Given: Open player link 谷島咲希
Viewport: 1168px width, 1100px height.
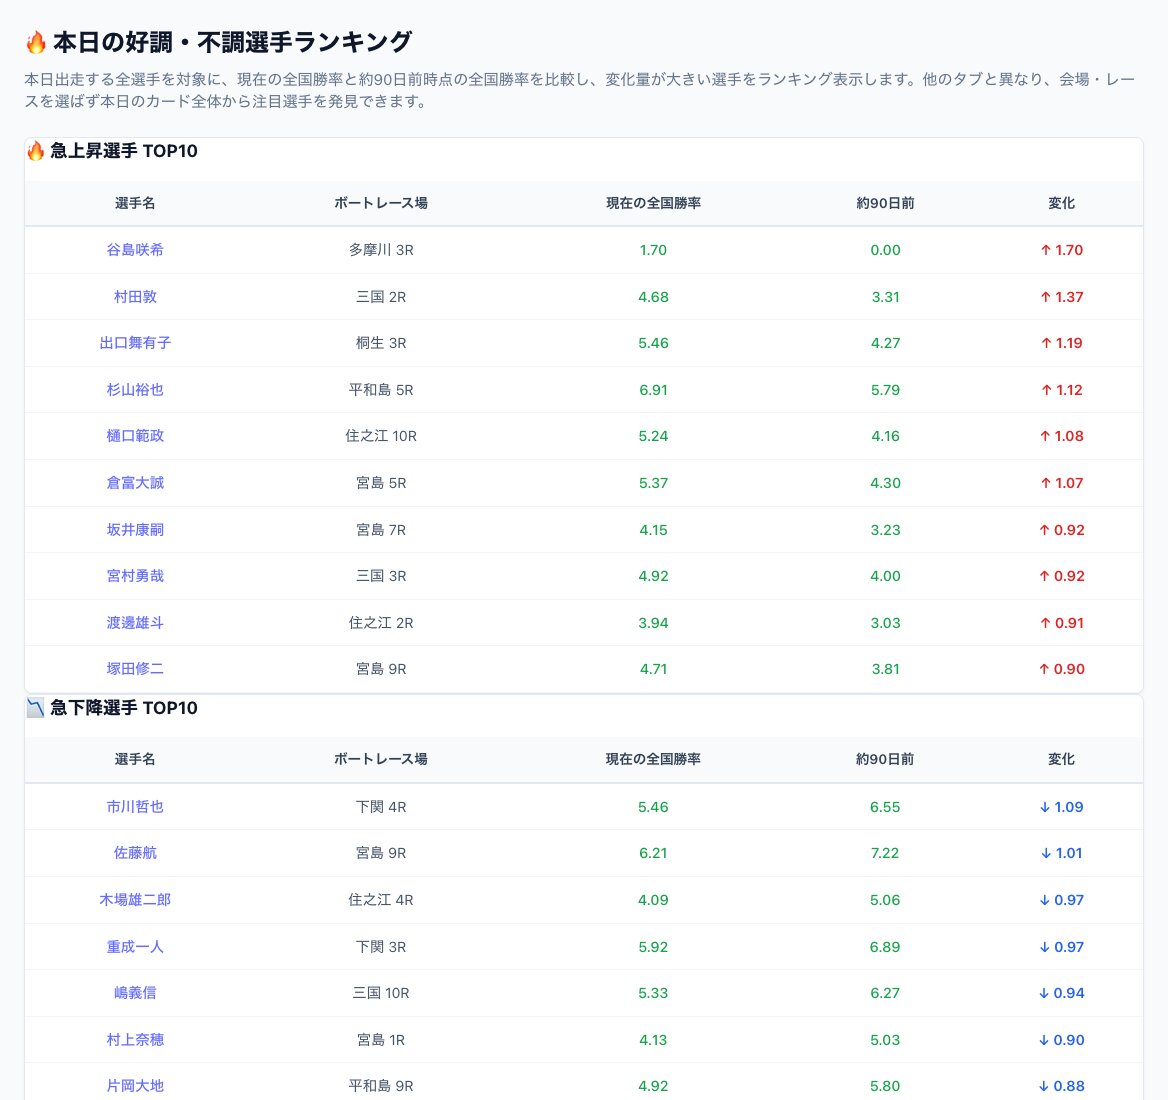Looking at the screenshot, I should pos(135,250).
